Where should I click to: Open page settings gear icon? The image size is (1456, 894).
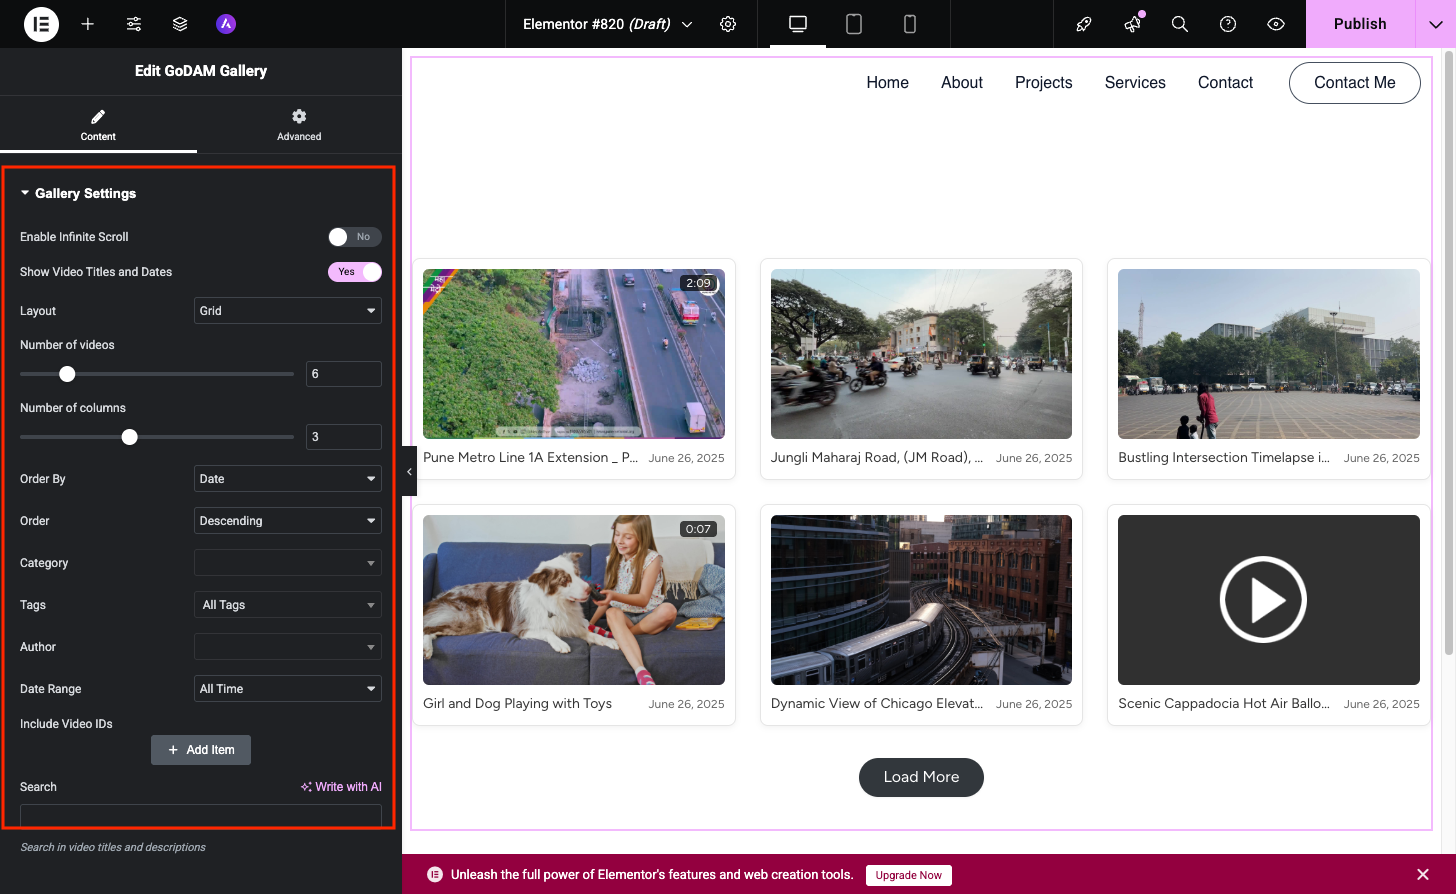point(728,24)
